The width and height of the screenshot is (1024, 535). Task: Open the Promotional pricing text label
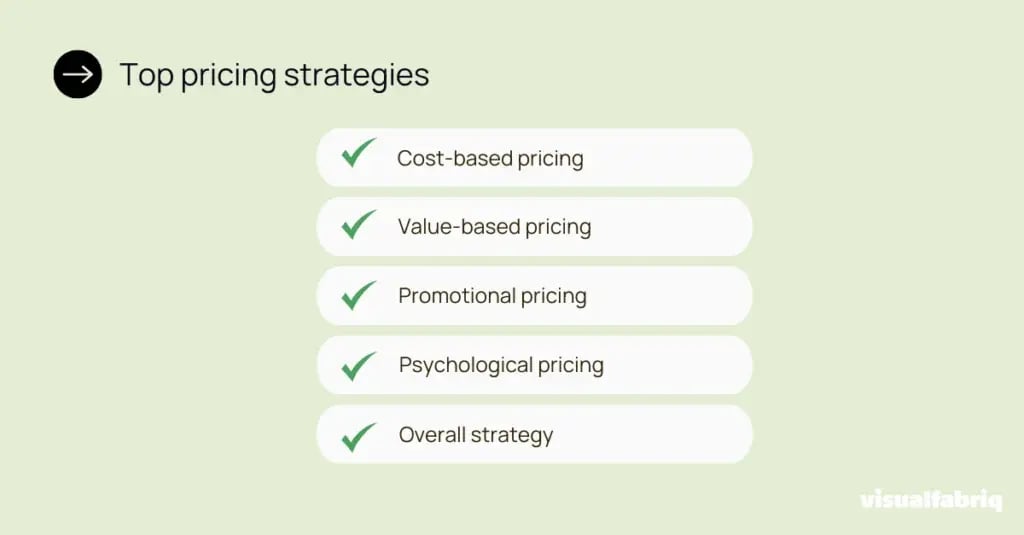[492, 297]
